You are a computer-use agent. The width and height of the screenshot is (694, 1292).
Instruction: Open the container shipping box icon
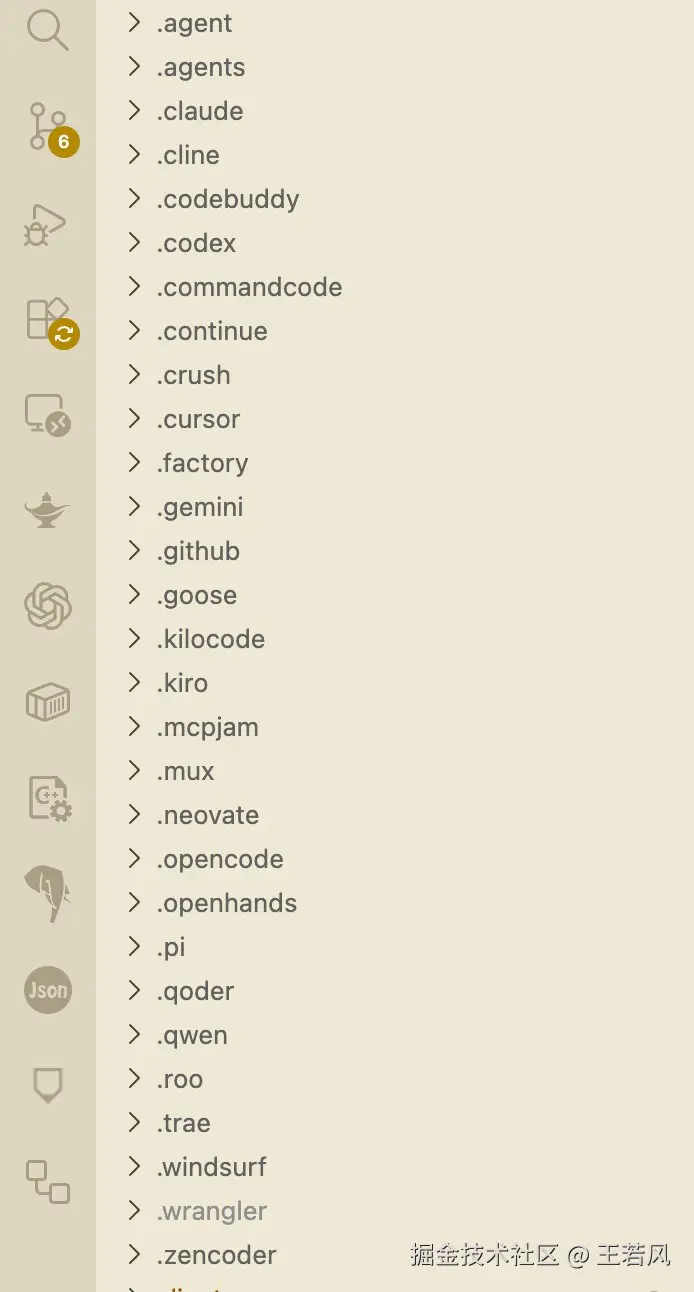tap(47, 702)
